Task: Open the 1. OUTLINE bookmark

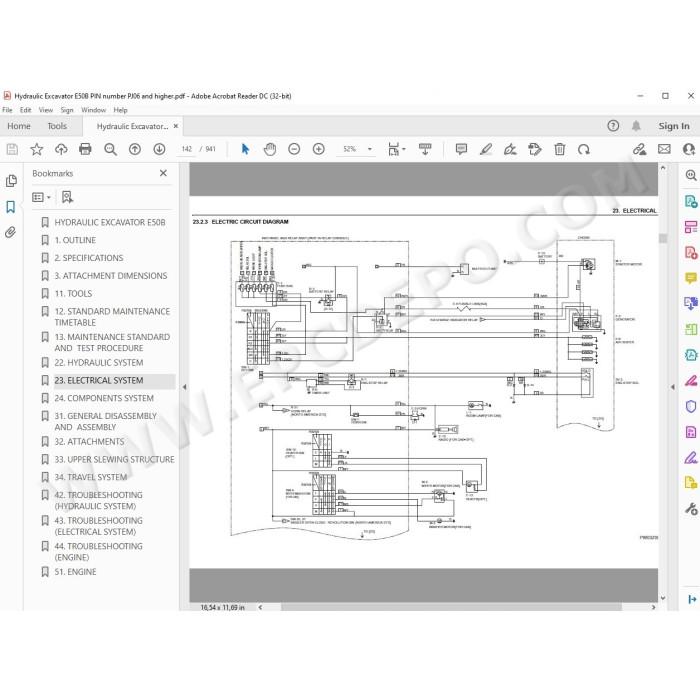Action: (x=75, y=240)
